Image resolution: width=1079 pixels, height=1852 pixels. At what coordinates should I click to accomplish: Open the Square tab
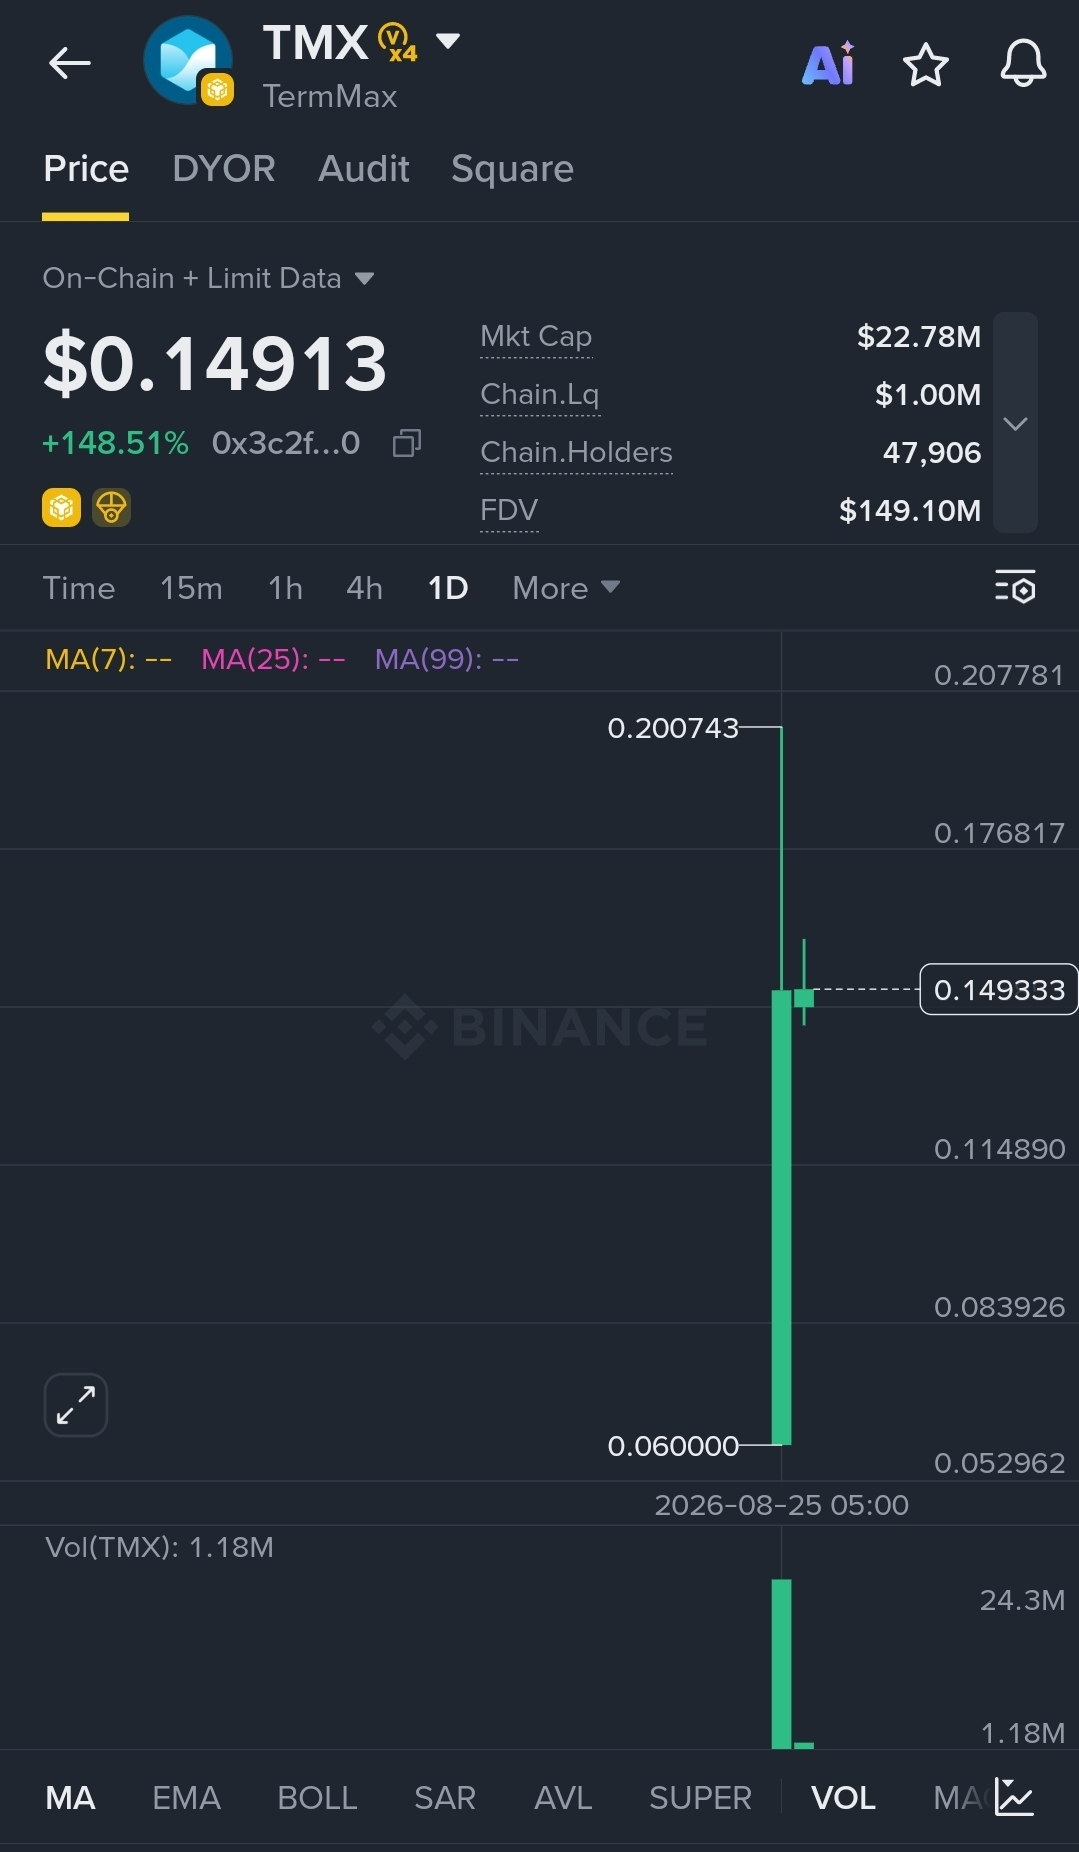(512, 169)
